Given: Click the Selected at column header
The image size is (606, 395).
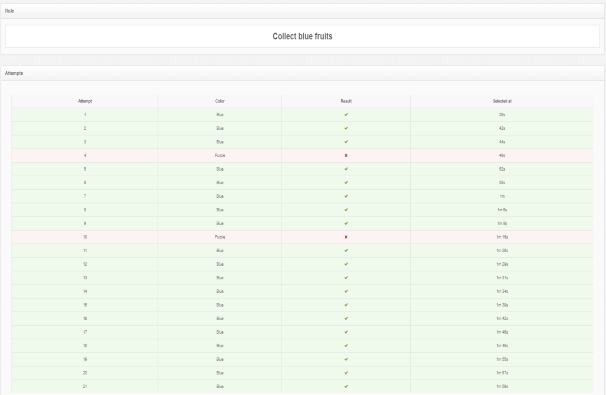Looking at the screenshot, I should (502, 101).
